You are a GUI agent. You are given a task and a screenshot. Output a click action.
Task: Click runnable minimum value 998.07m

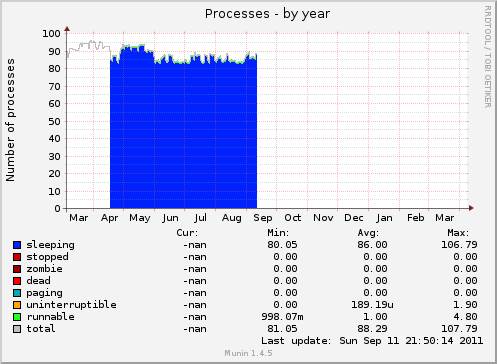click(282, 317)
